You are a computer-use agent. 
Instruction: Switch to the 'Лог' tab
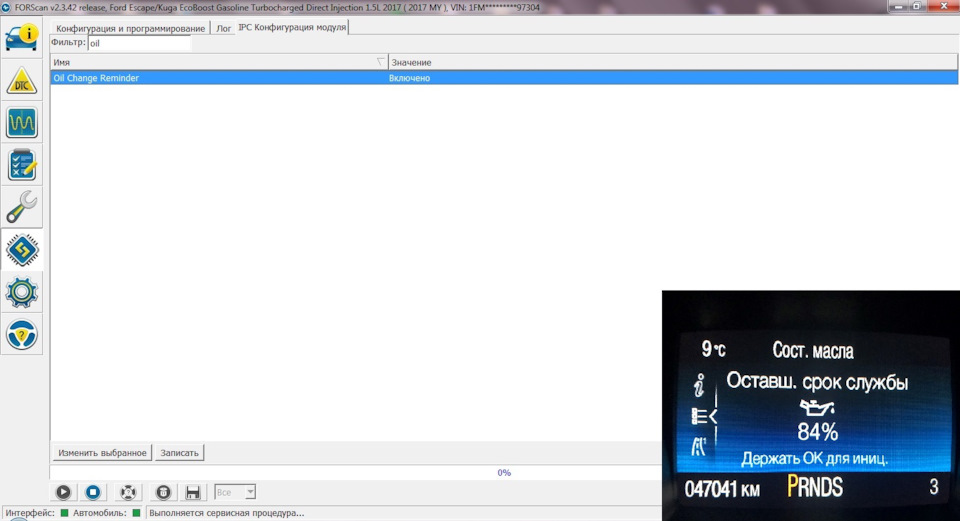click(x=223, y=28)
